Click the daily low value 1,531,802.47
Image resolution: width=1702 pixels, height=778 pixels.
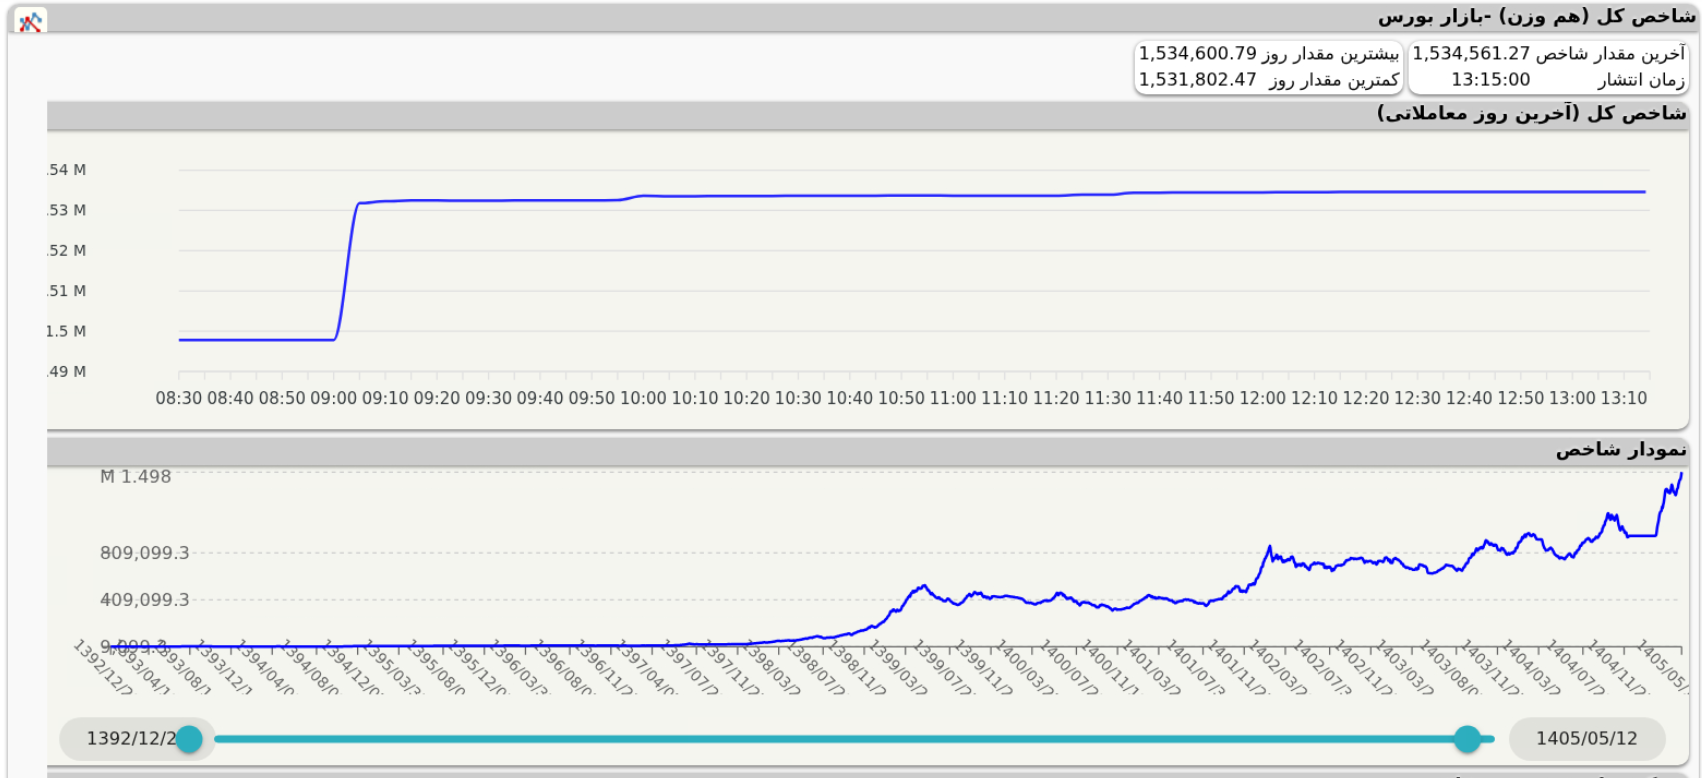coord(1197,80)
